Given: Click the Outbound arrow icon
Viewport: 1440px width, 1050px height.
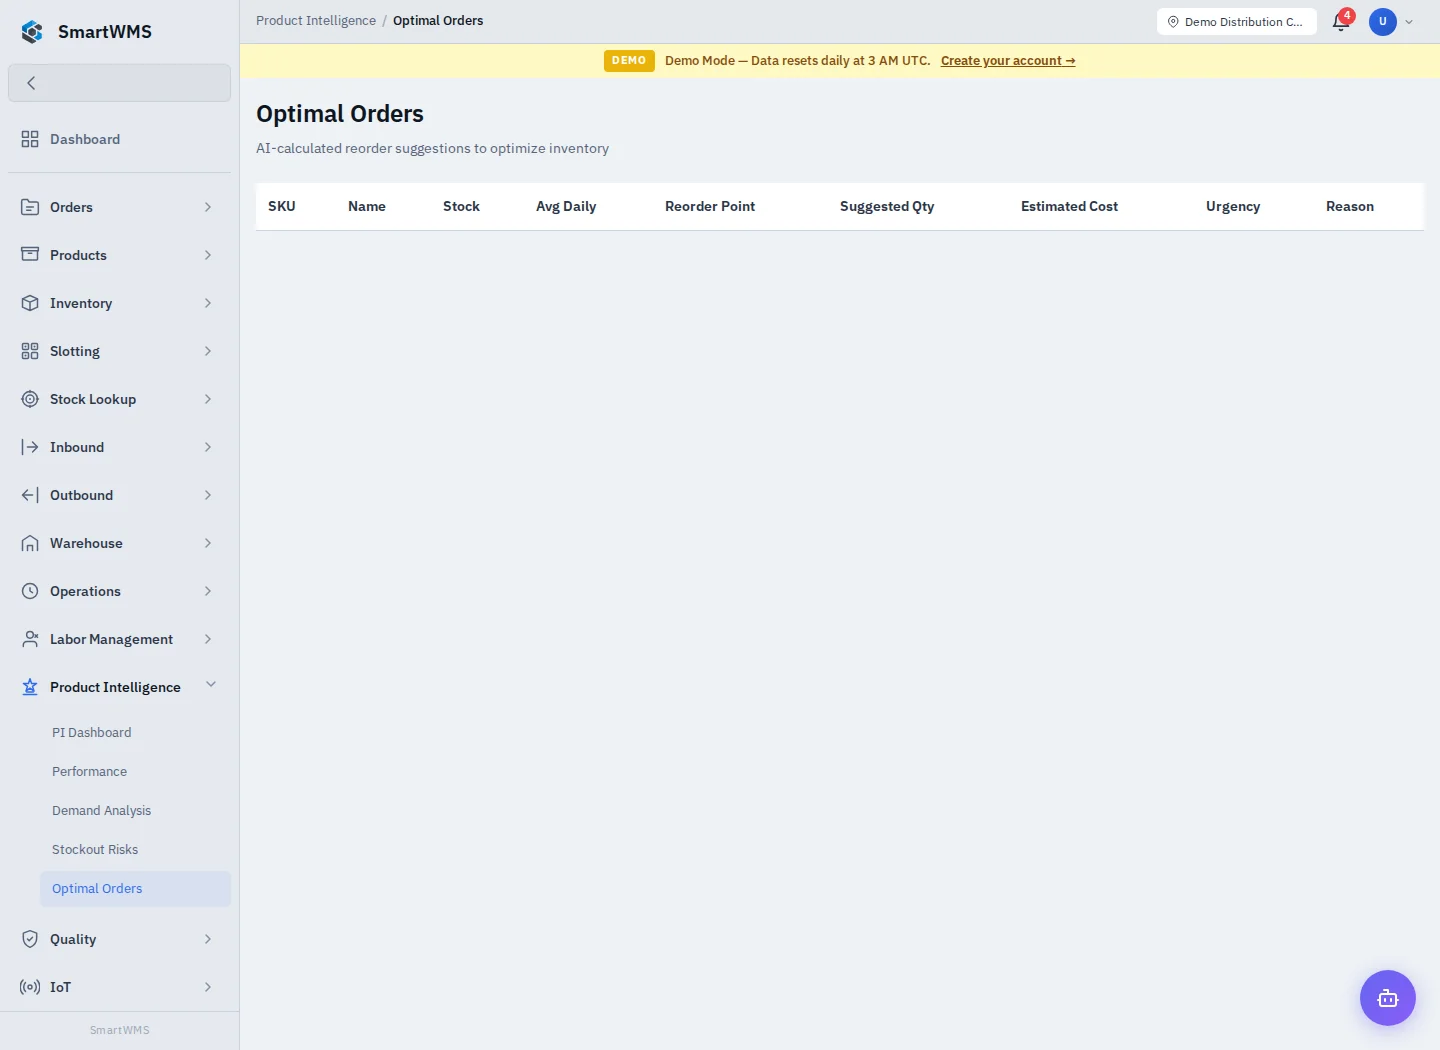Looking at the screenshot, I should pos(30,495).
